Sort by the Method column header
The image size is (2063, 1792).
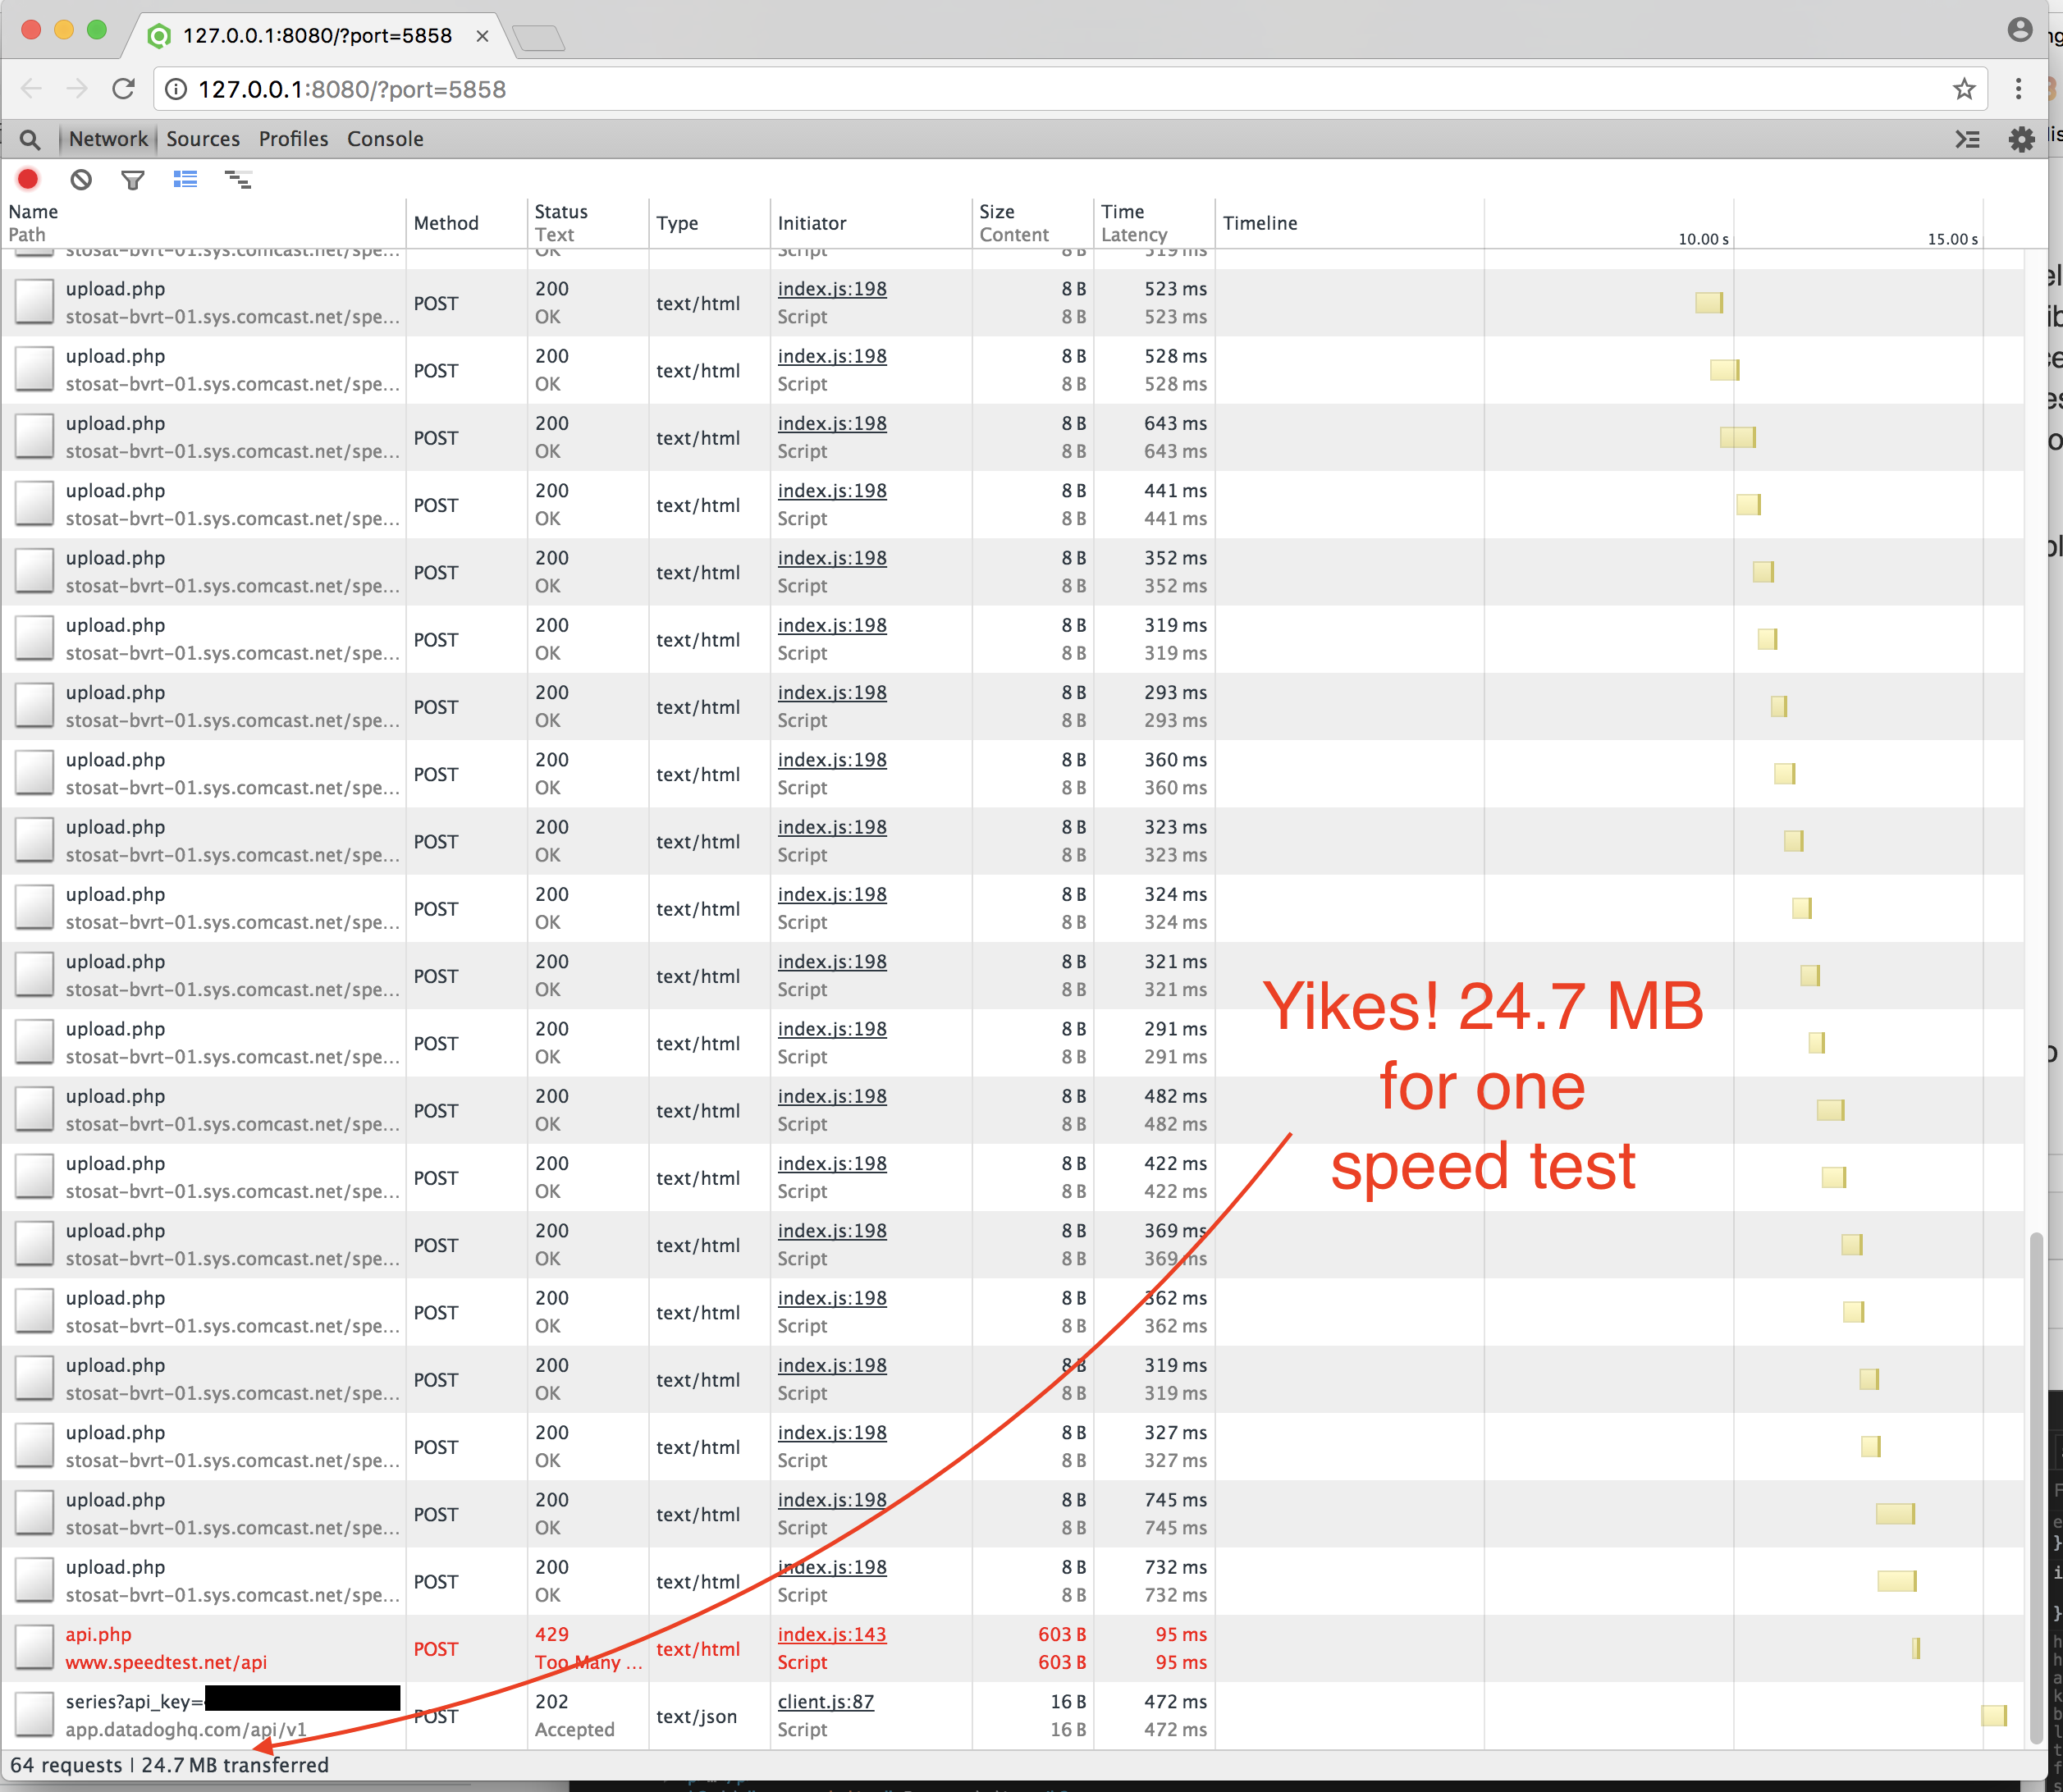[x=467, y=223]
